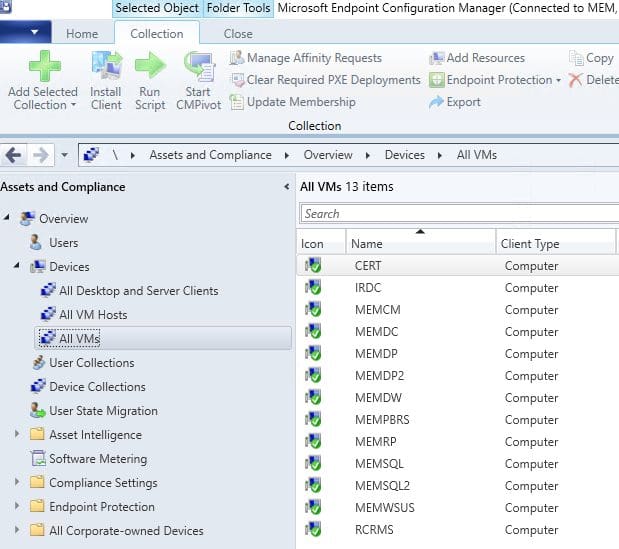Sort by the Name column header
The width and height of the screenshot is (619, 549).
point(421,241)
